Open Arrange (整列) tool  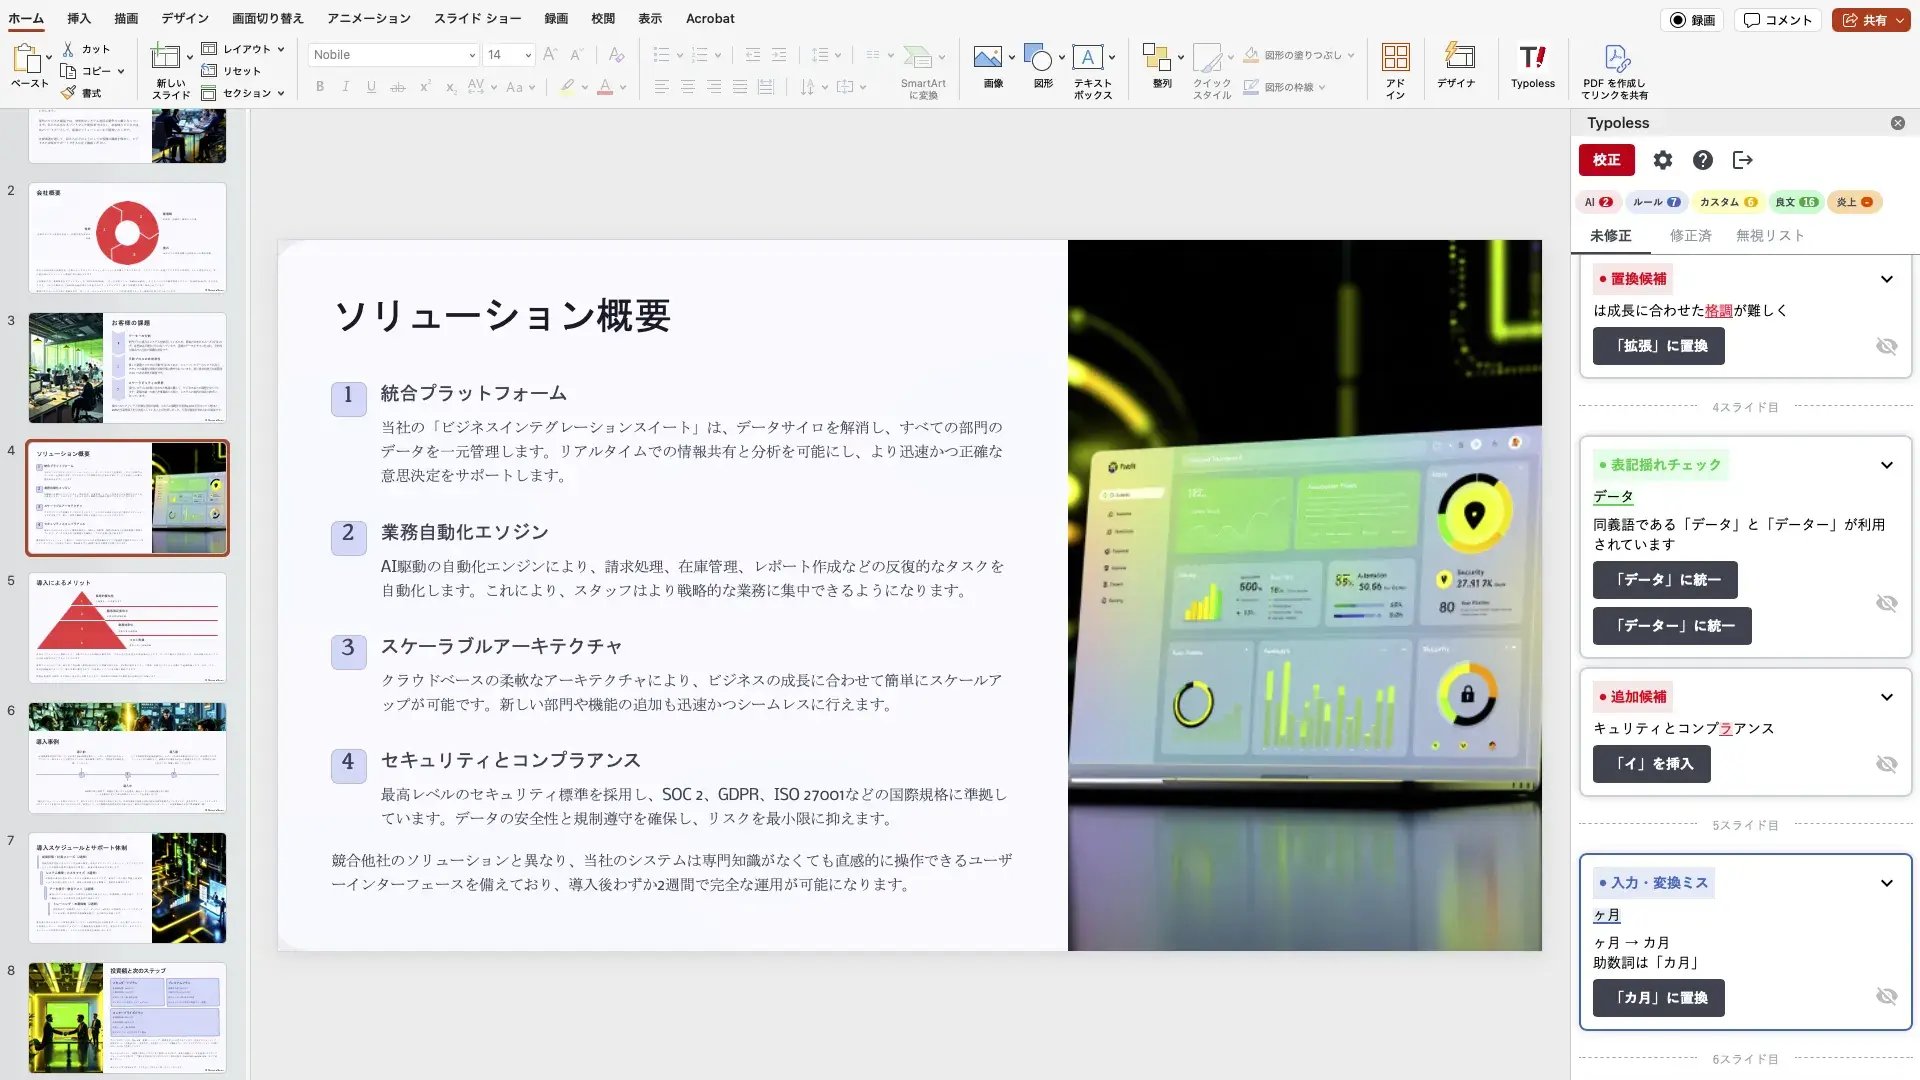tap(1157, 57)
